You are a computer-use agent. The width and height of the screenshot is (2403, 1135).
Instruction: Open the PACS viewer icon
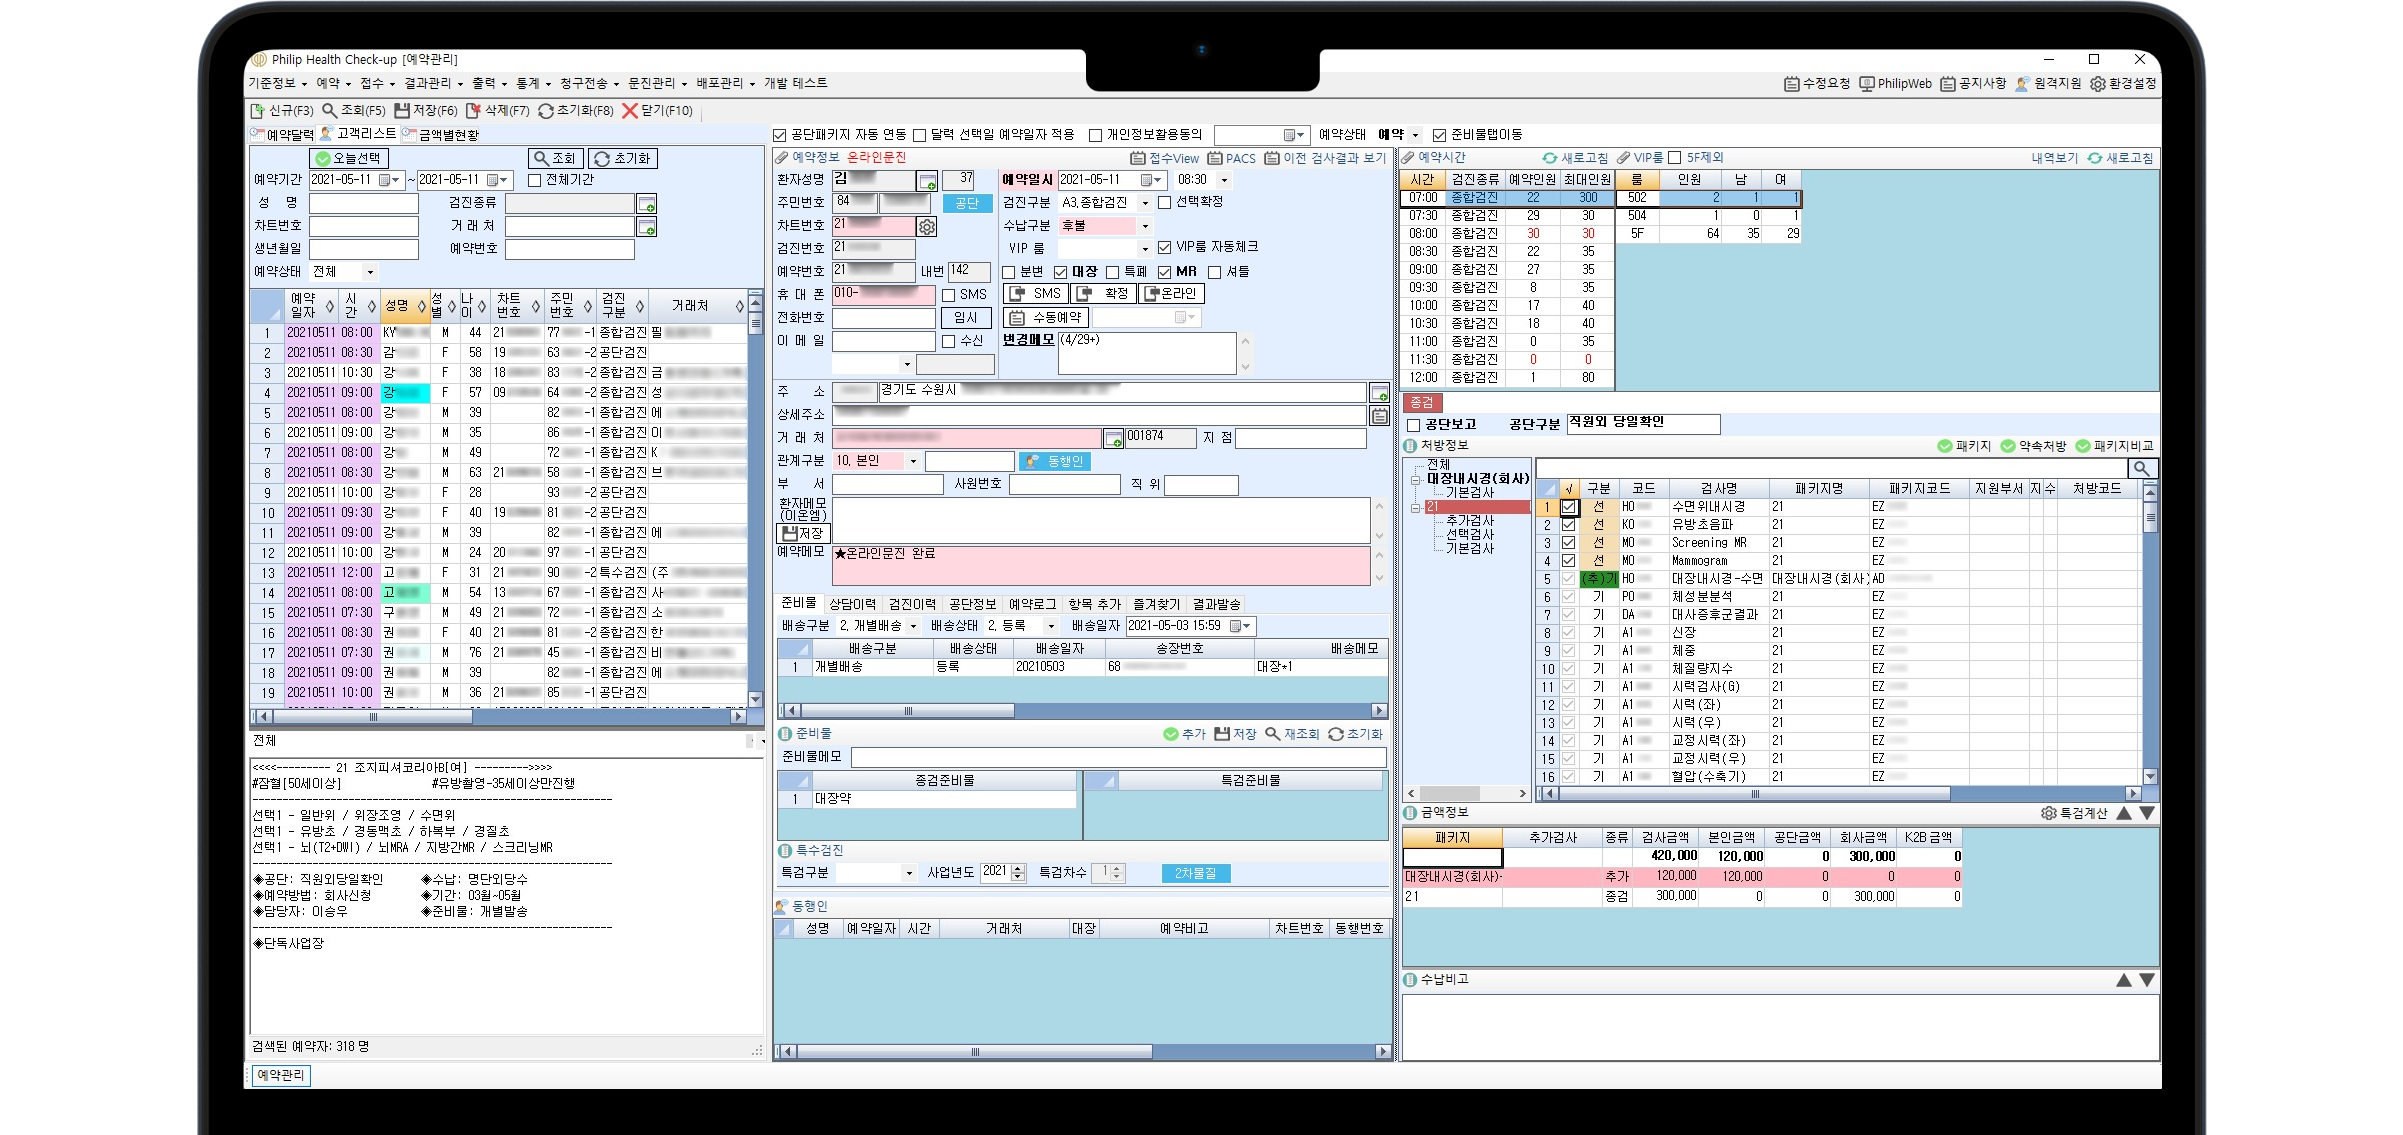1215,158
